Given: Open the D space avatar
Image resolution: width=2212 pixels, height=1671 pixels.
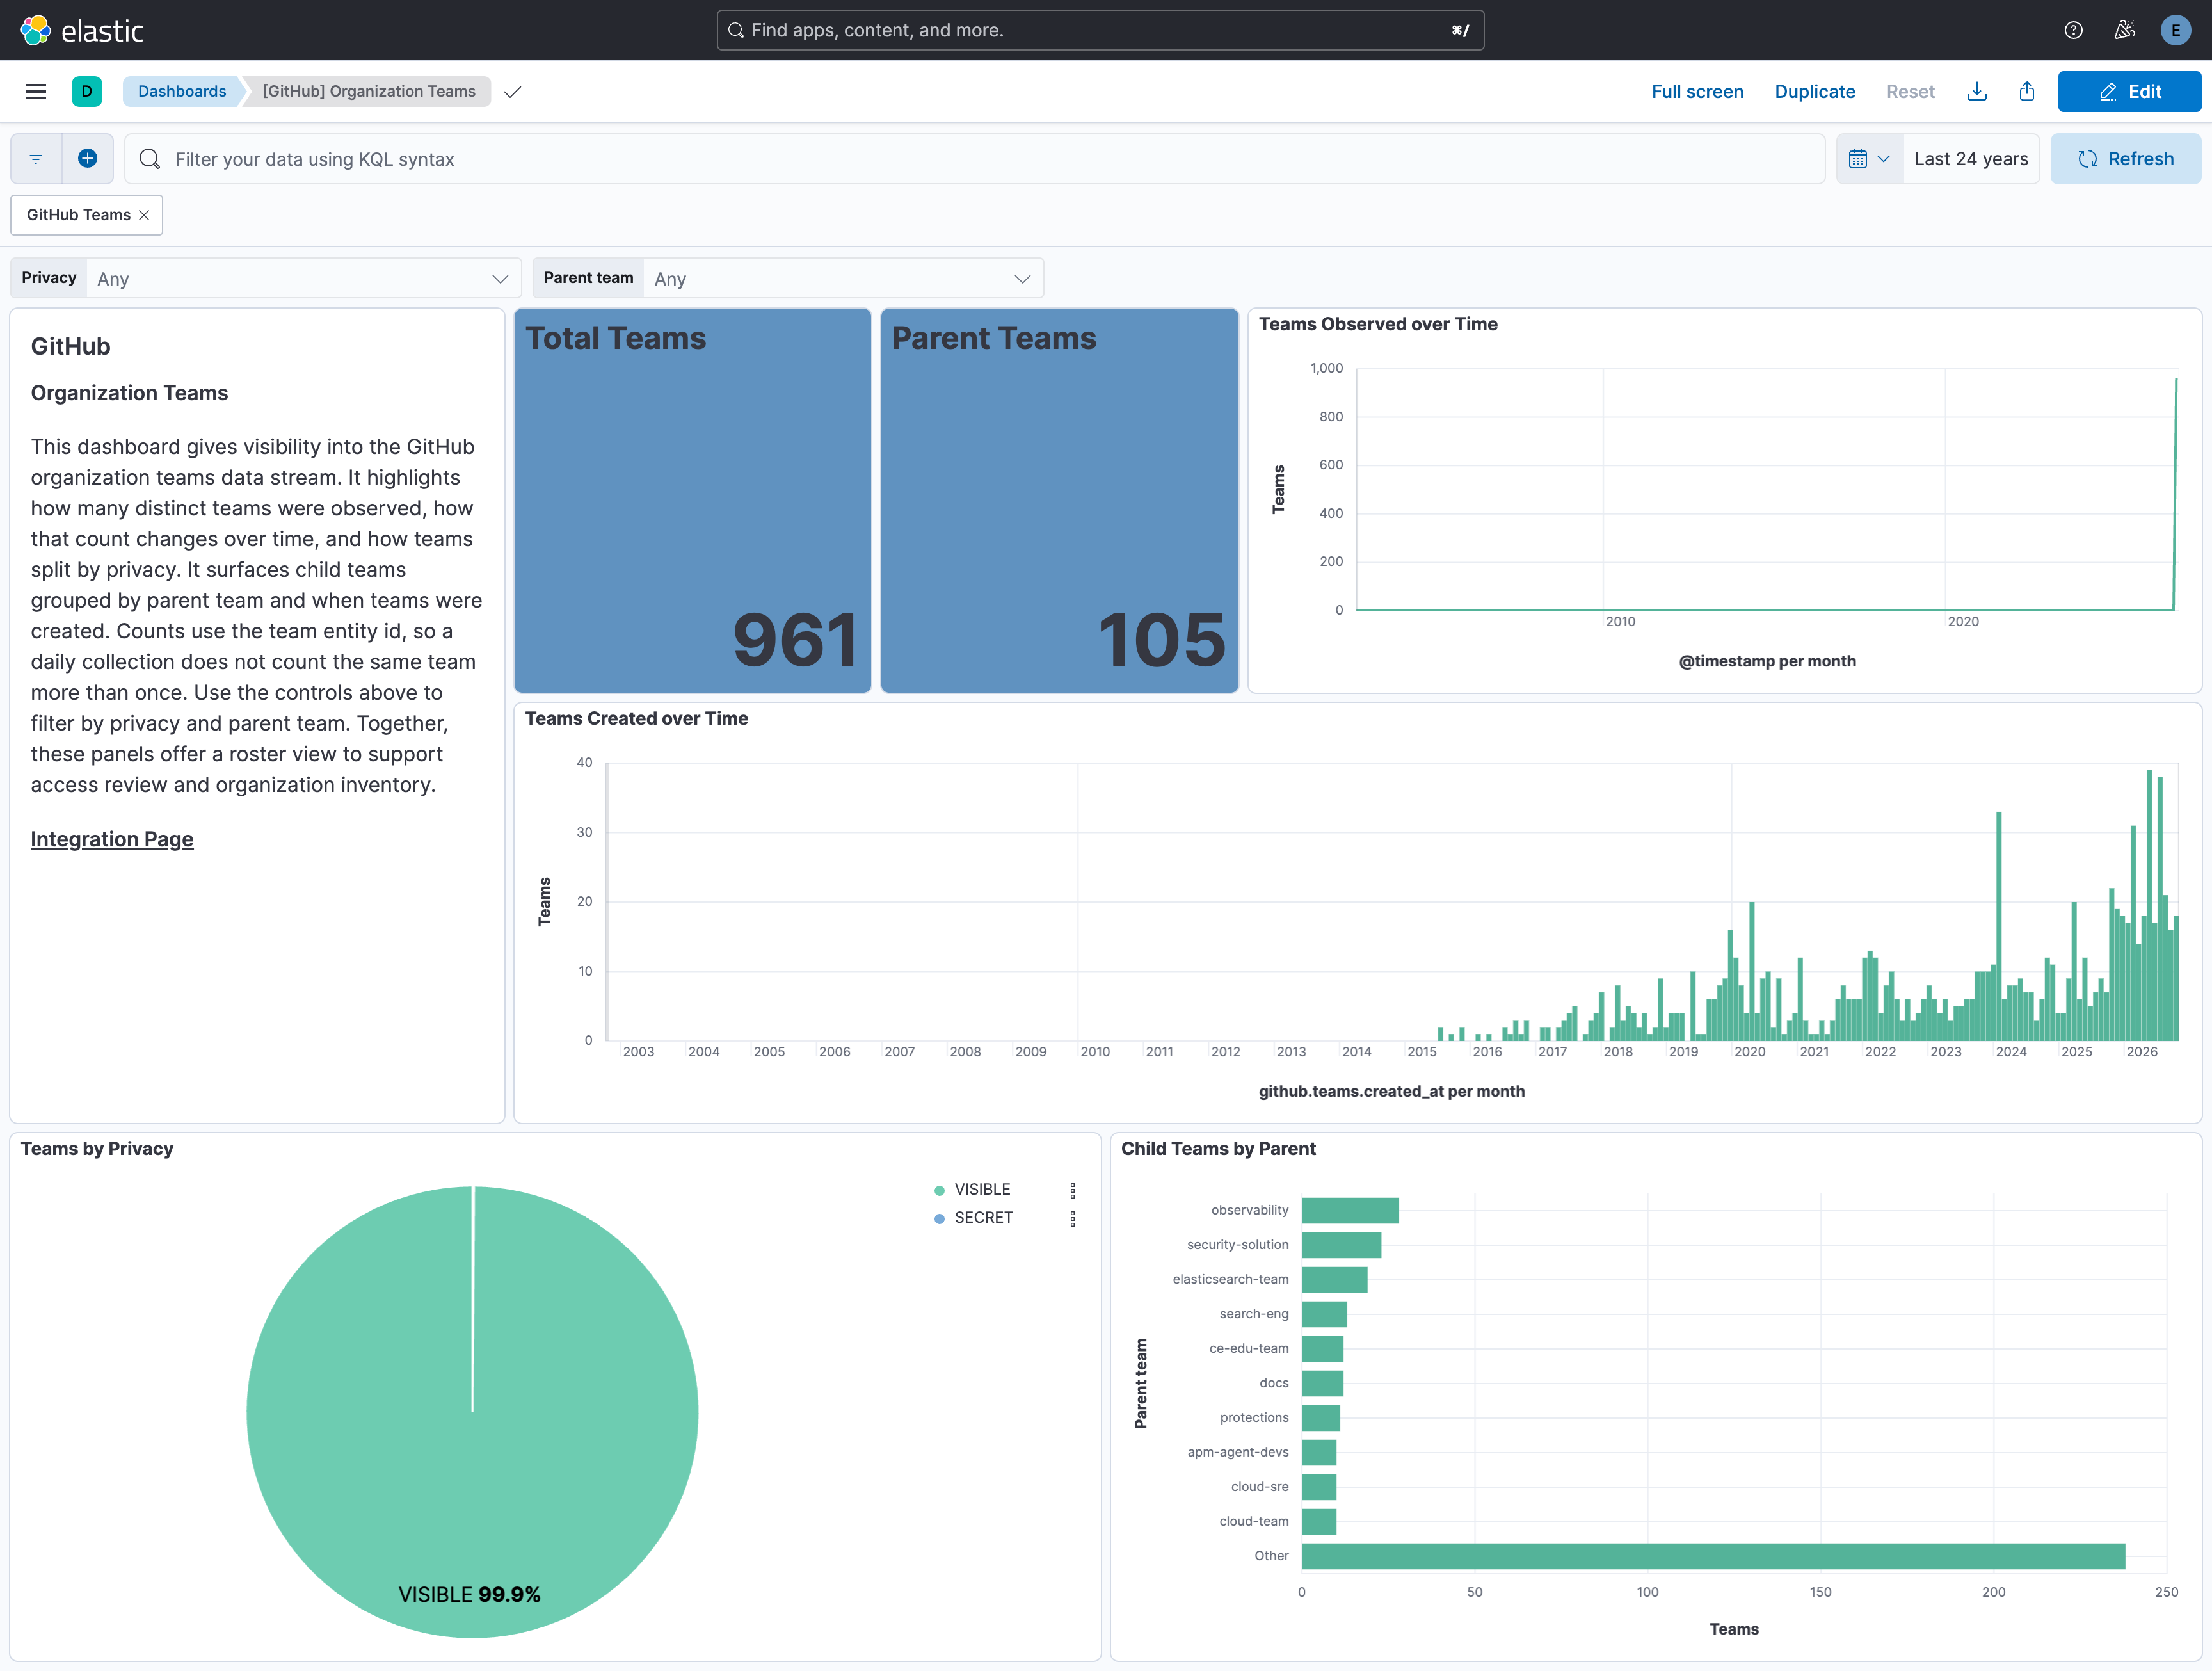Looking at the screenshot, I should point(87,91).
